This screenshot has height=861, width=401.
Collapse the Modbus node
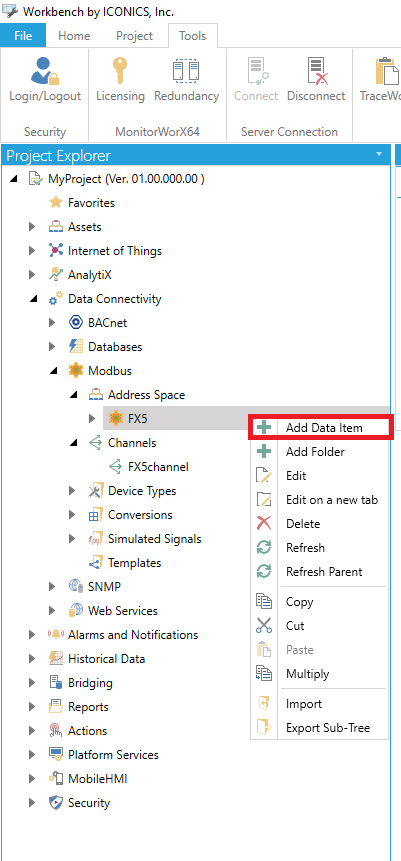[x=53, y=371]
